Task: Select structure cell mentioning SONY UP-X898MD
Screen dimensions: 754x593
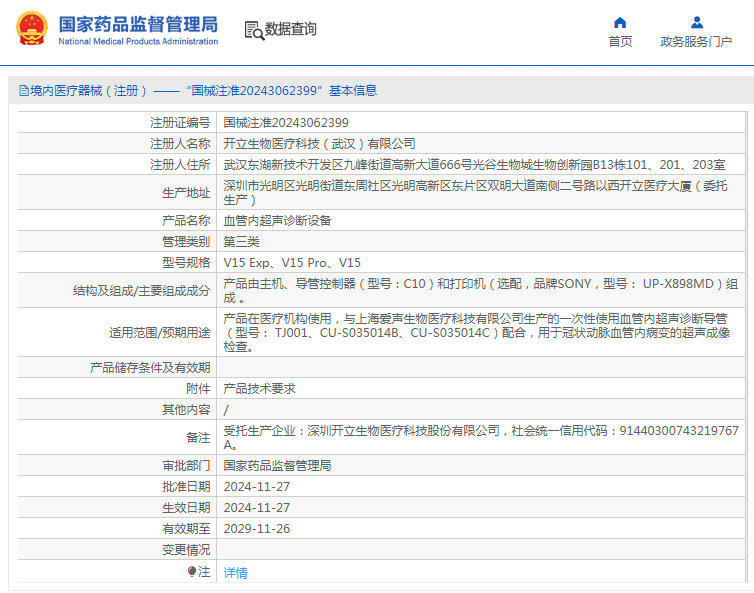Action: click(481, 290)
